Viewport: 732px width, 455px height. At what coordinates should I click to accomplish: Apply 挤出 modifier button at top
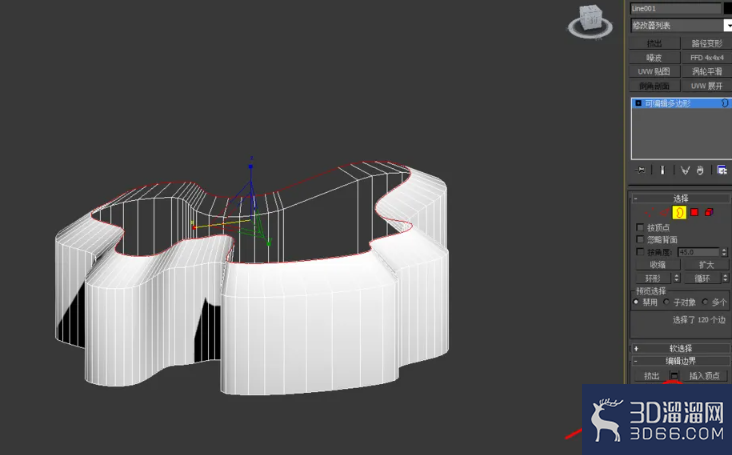655,43
